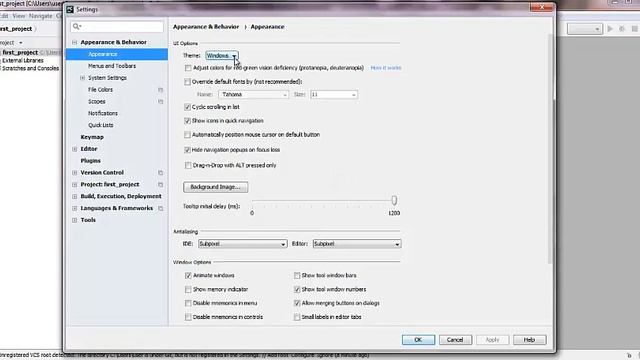Click Appearance & Behavior breadcrumb text
This screenshot has height=360, width=640.
pos(206,27)
